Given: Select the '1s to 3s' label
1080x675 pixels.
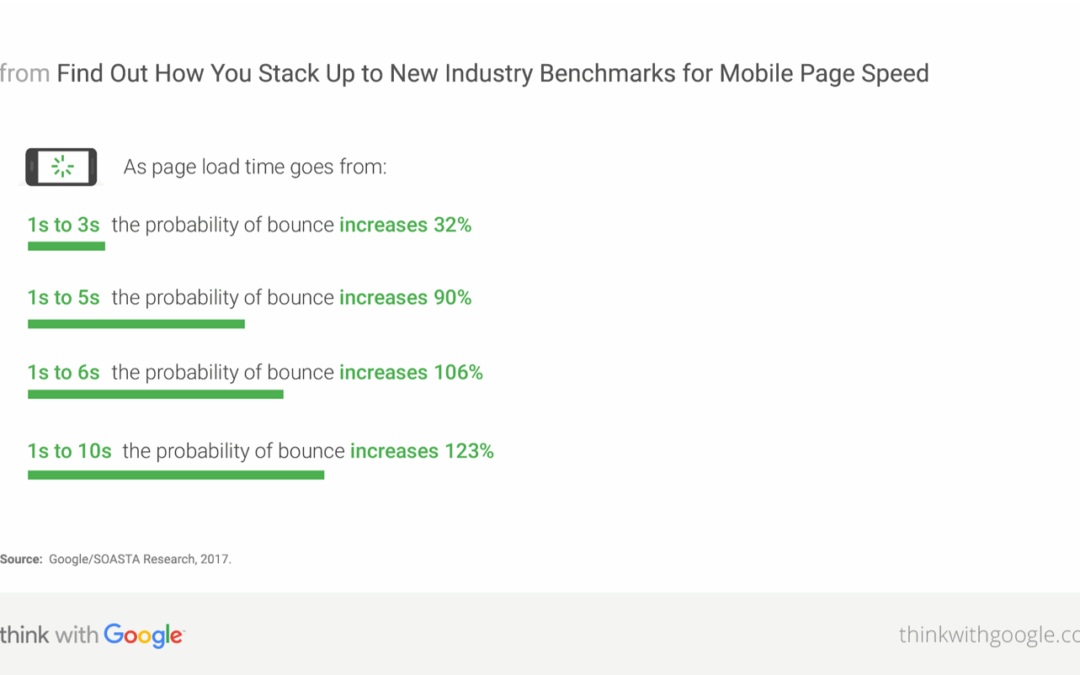Looking at the screenshot, I should [63, 225].
